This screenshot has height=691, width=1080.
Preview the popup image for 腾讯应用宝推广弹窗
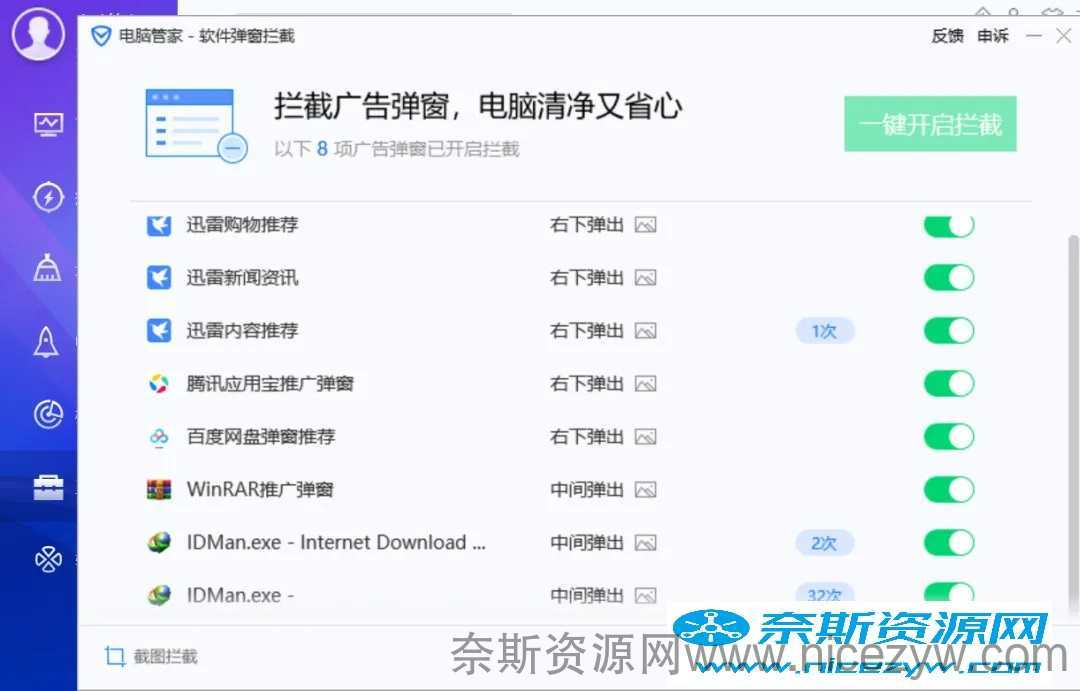(x=645, y=384)
